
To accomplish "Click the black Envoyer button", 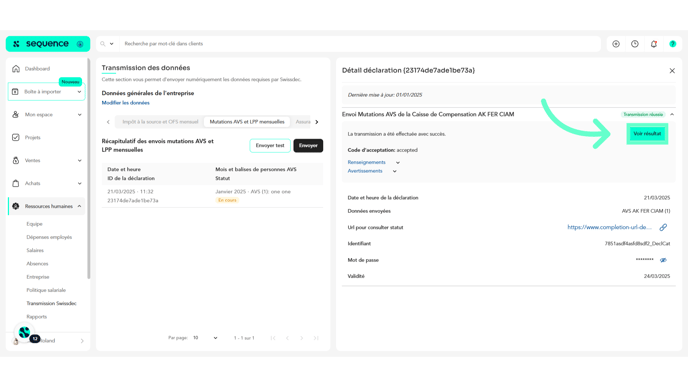I will click(x=308, y=146).
